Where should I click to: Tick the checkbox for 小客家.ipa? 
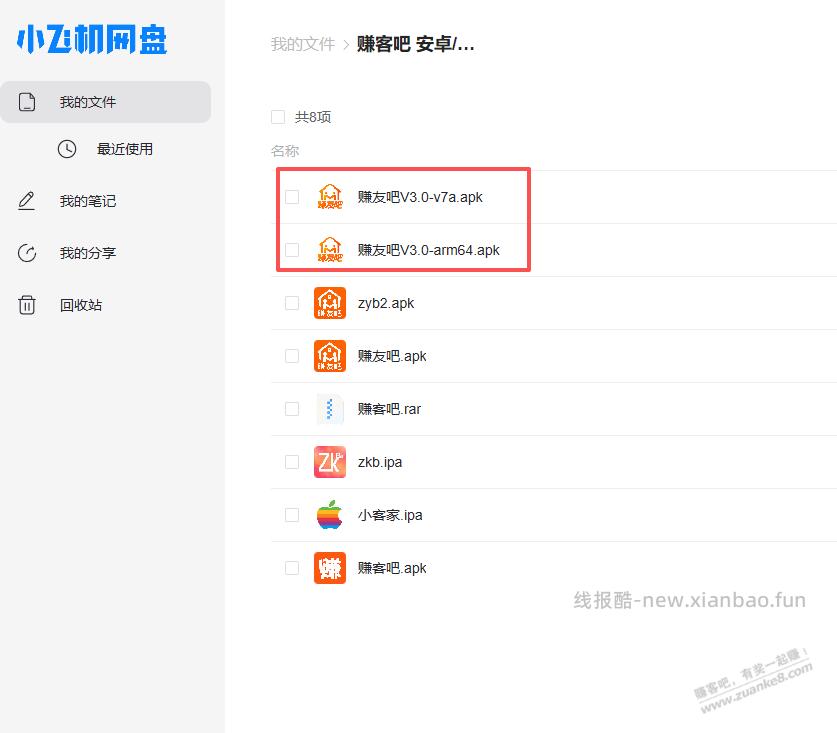tap(292, 515)
